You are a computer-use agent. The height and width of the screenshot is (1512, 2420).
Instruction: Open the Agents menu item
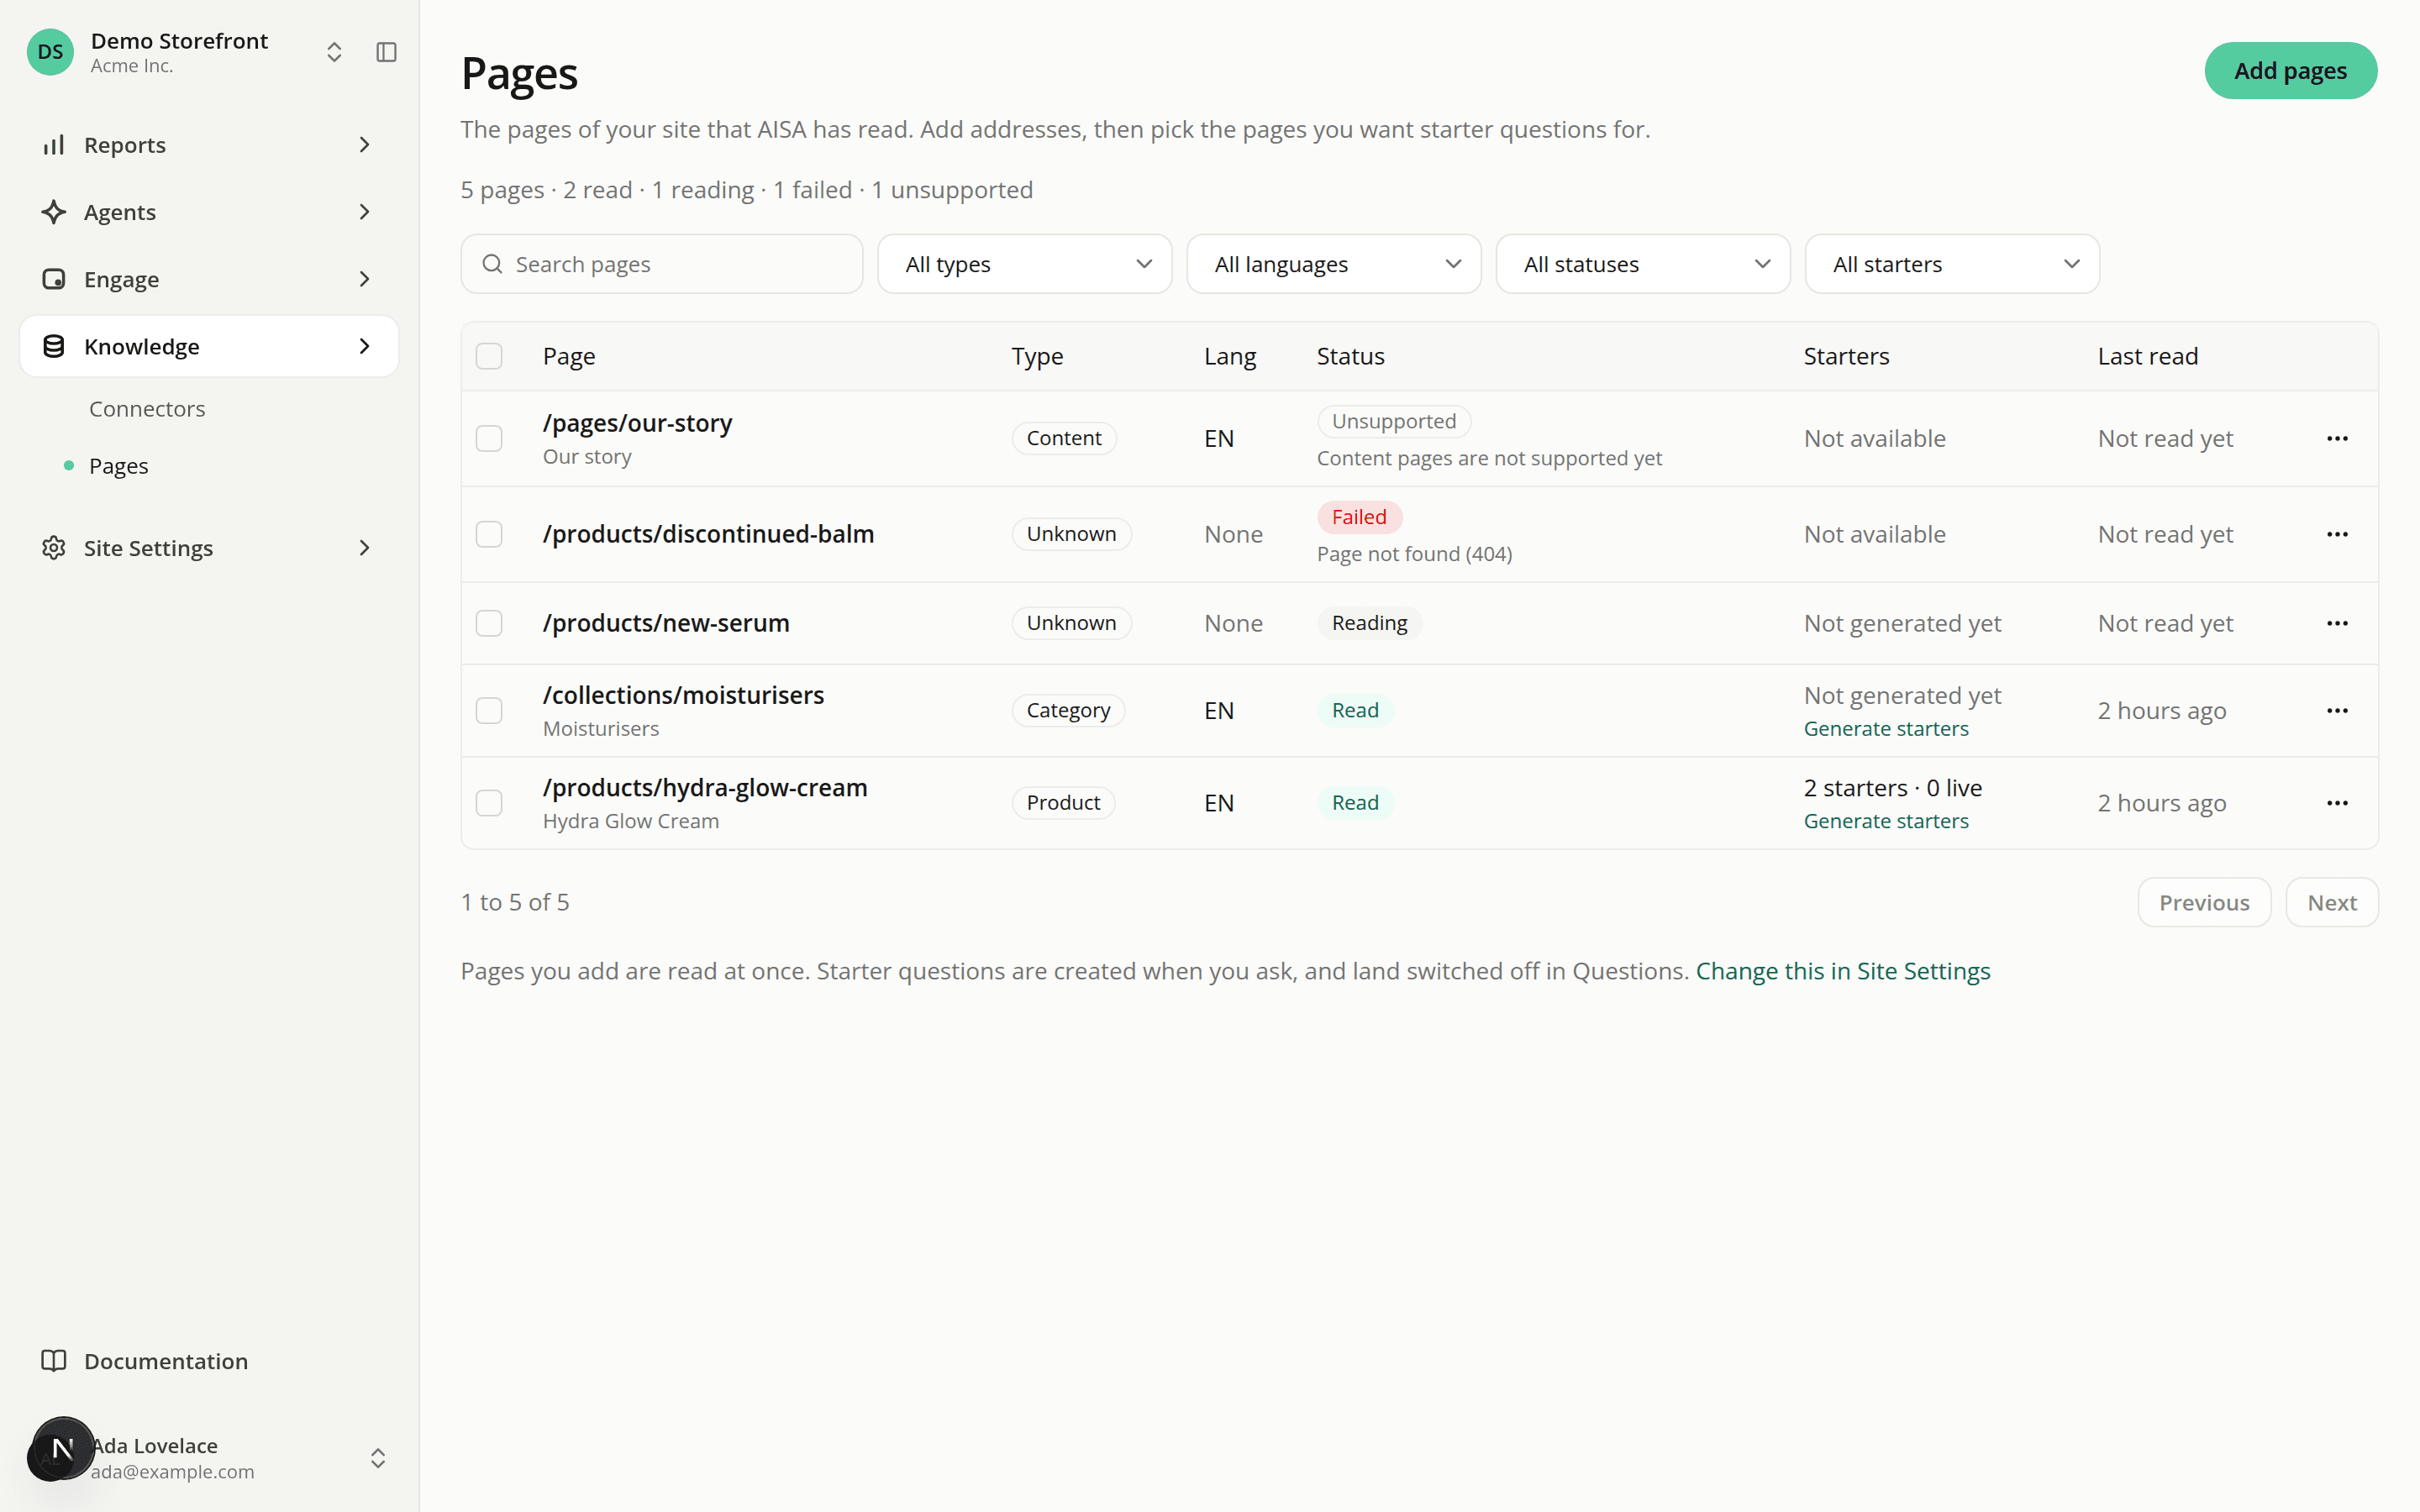209,212
